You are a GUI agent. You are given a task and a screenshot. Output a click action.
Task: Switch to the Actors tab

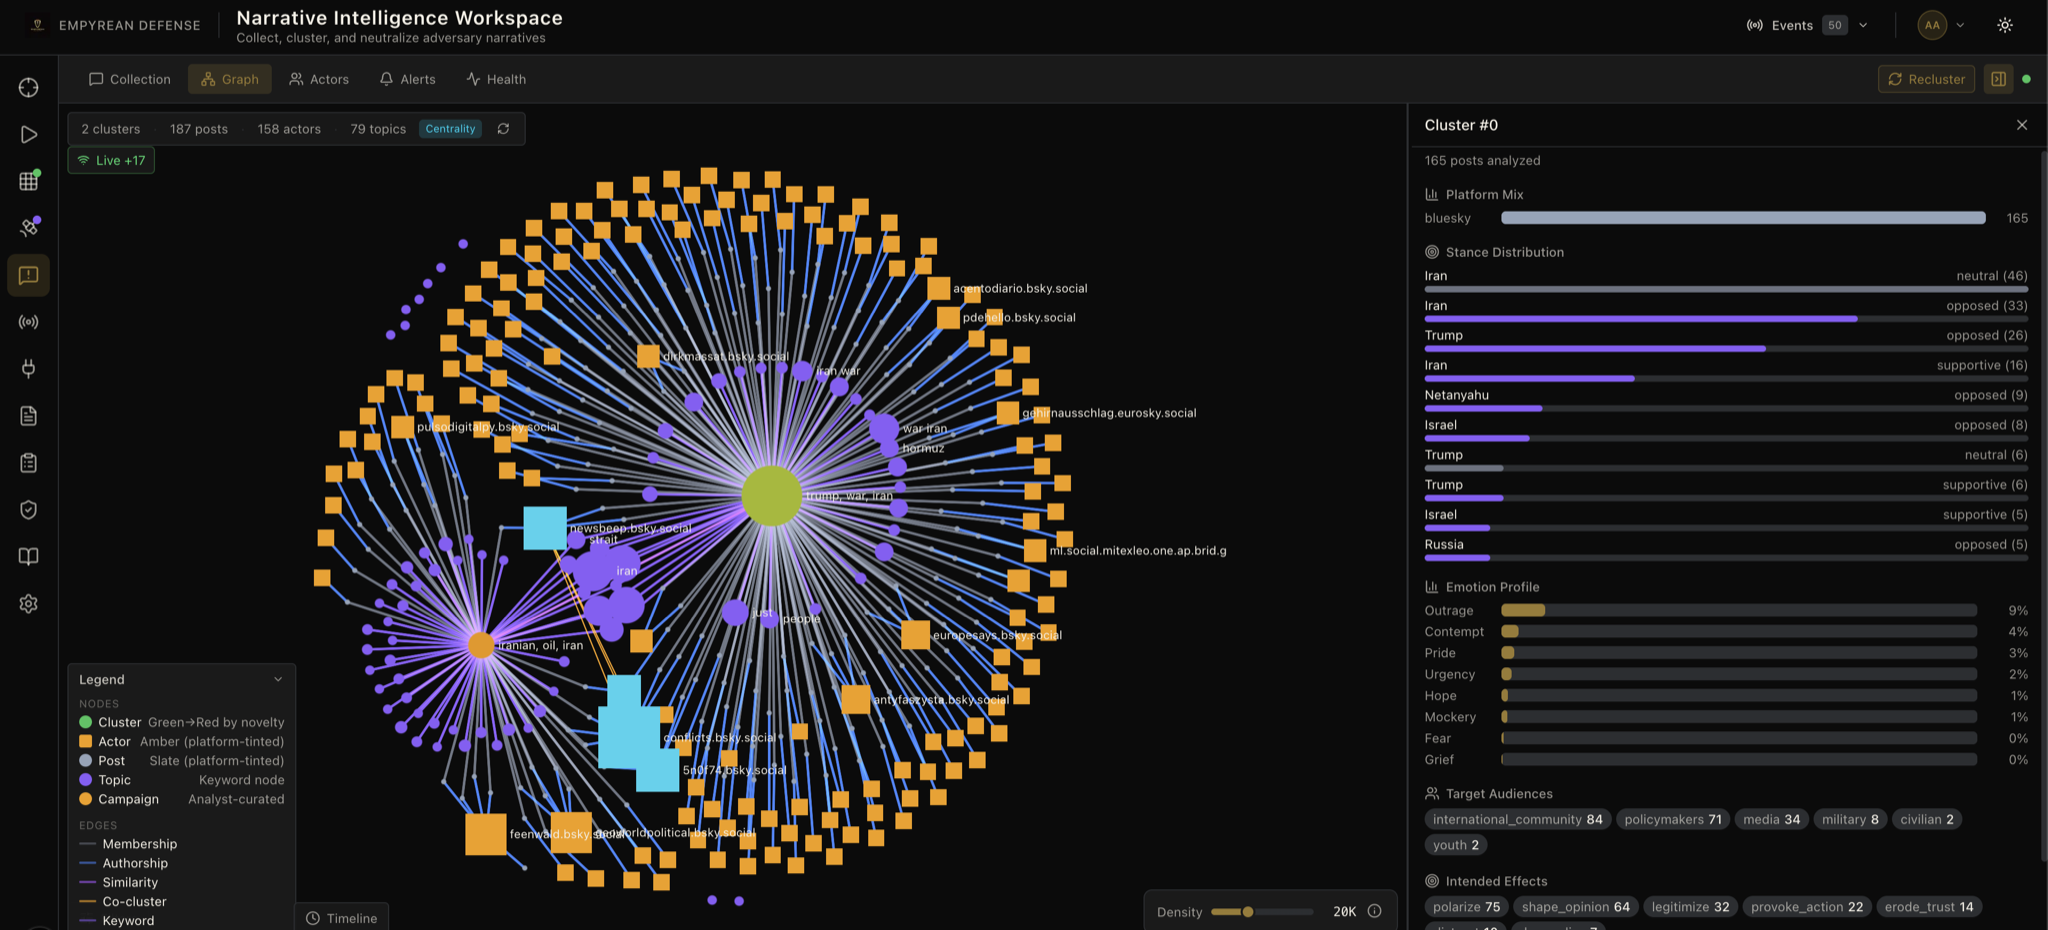tap(319, 79)
